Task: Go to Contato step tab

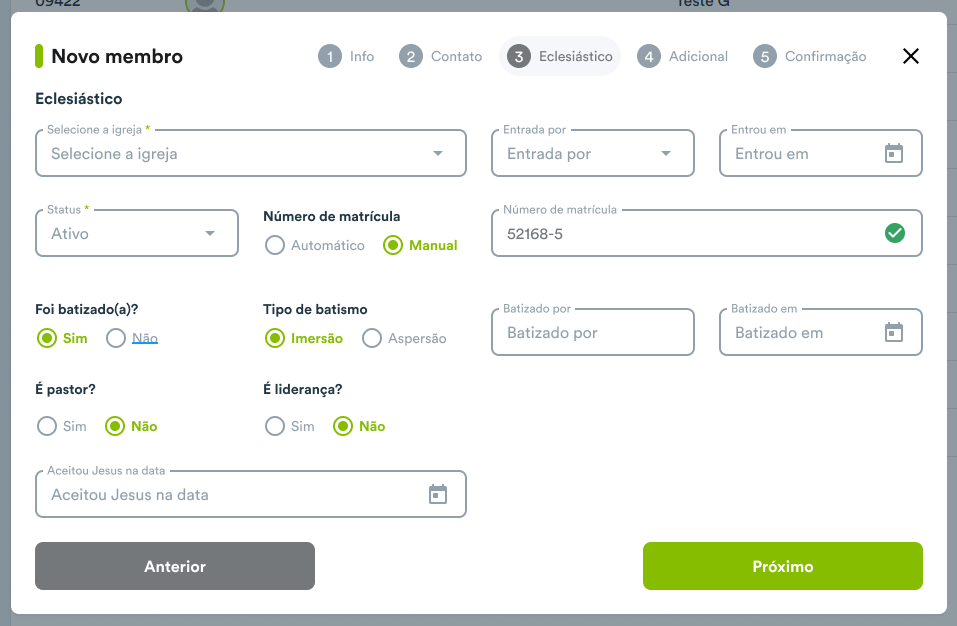Action: [441, 57]
